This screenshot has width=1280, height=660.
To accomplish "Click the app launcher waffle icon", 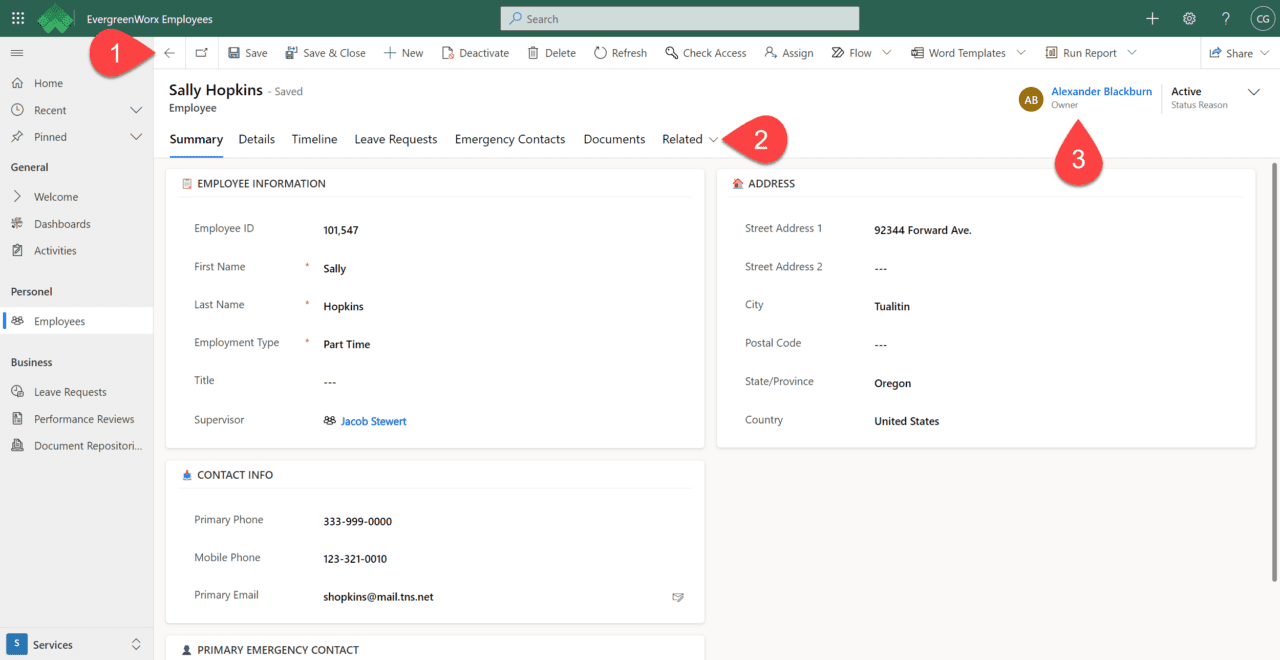I will (x=18, y=18).
